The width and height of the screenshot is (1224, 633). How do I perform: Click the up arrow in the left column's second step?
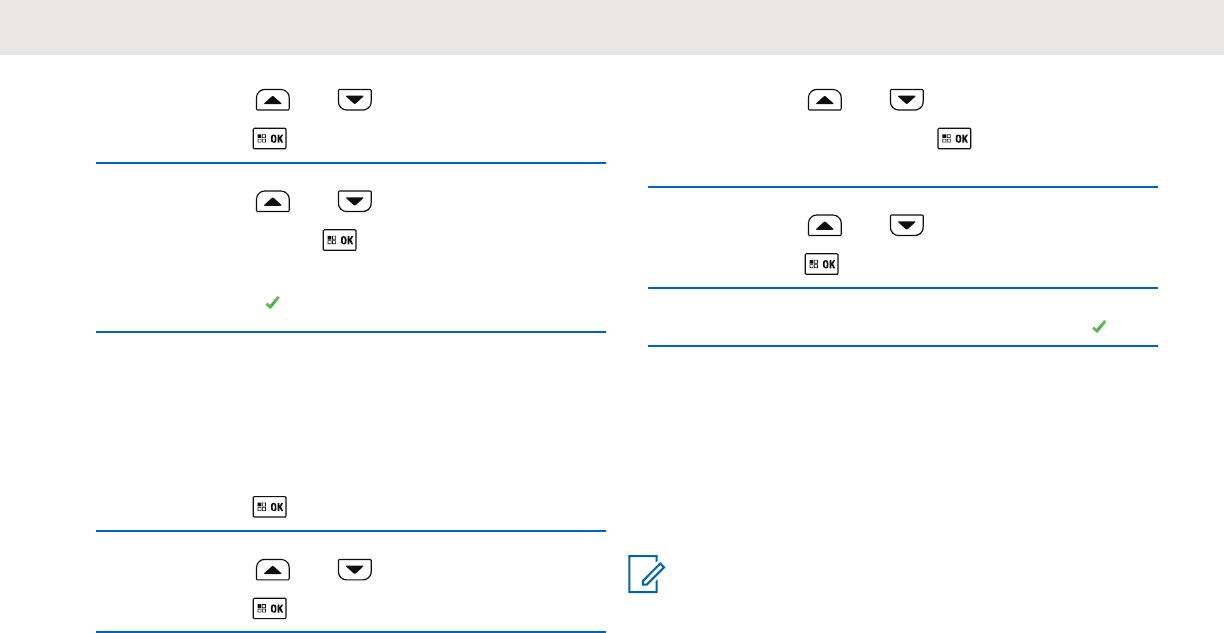point(273,201)
